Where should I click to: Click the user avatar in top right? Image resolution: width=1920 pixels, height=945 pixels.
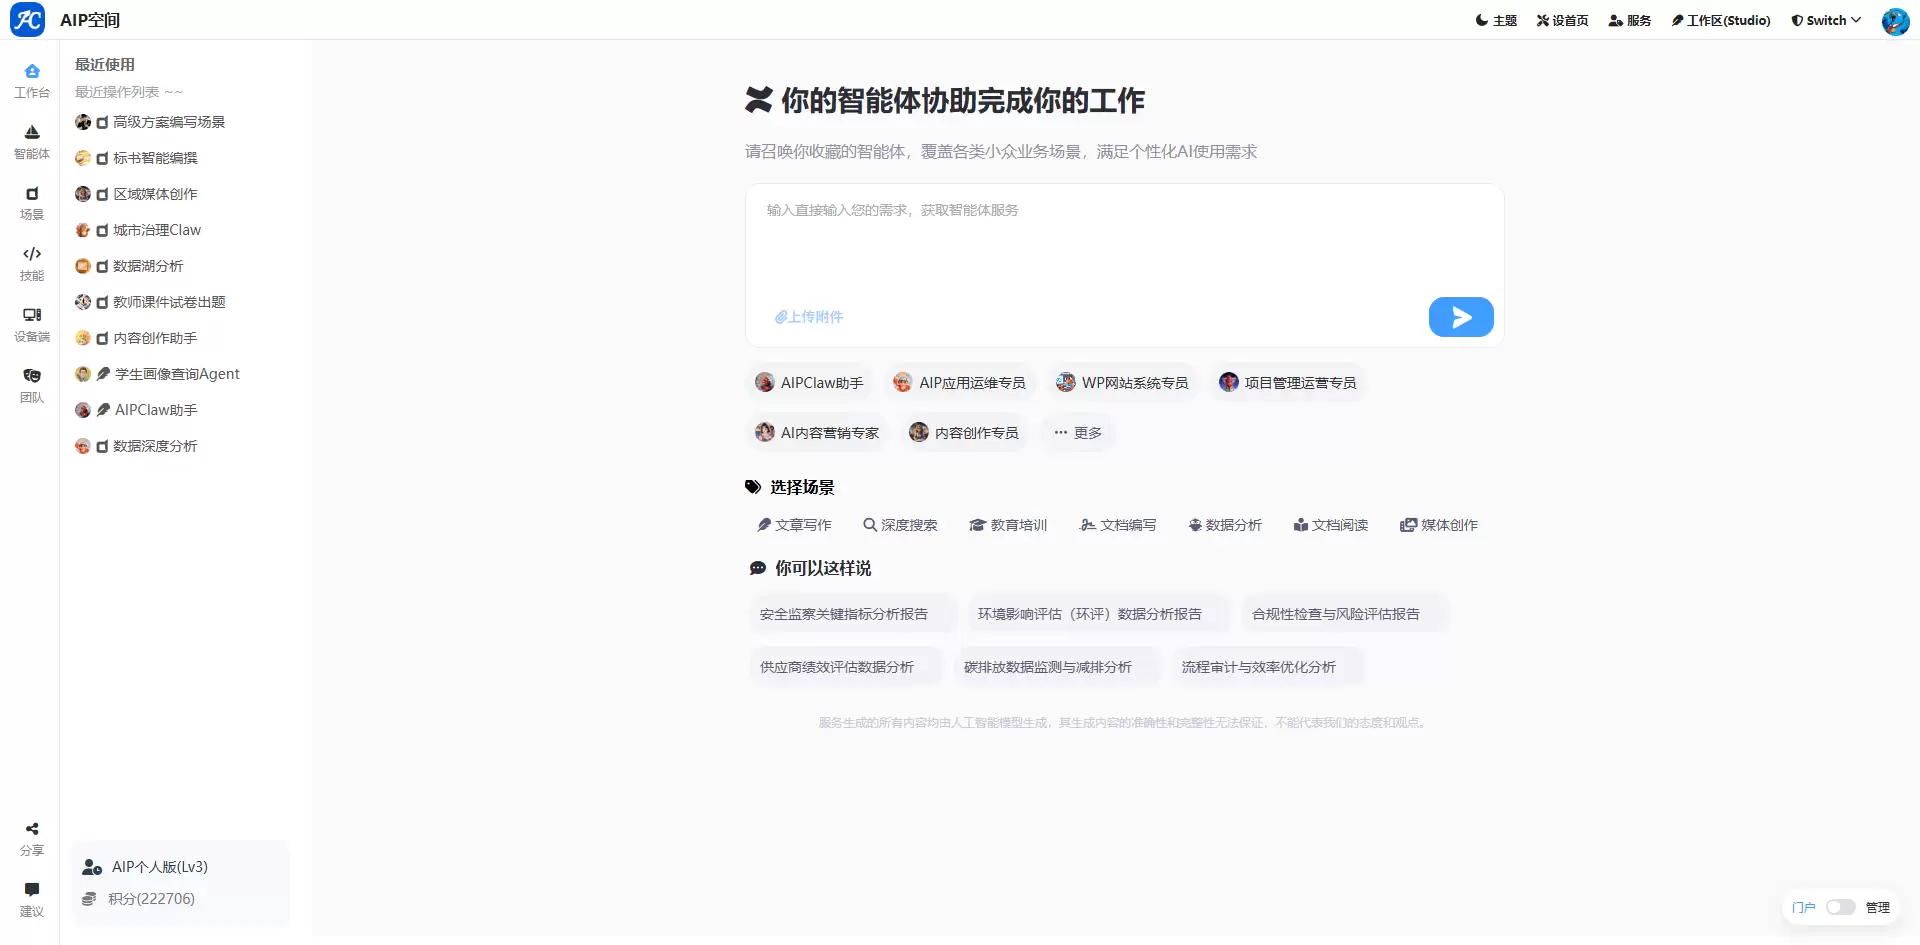point(1895,20)
